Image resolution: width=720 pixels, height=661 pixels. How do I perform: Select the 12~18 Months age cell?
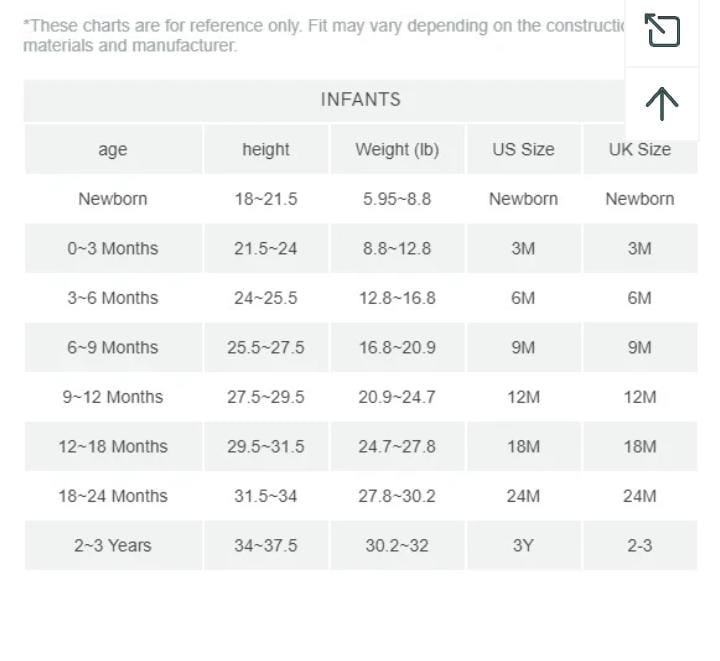tap(113, 447)
